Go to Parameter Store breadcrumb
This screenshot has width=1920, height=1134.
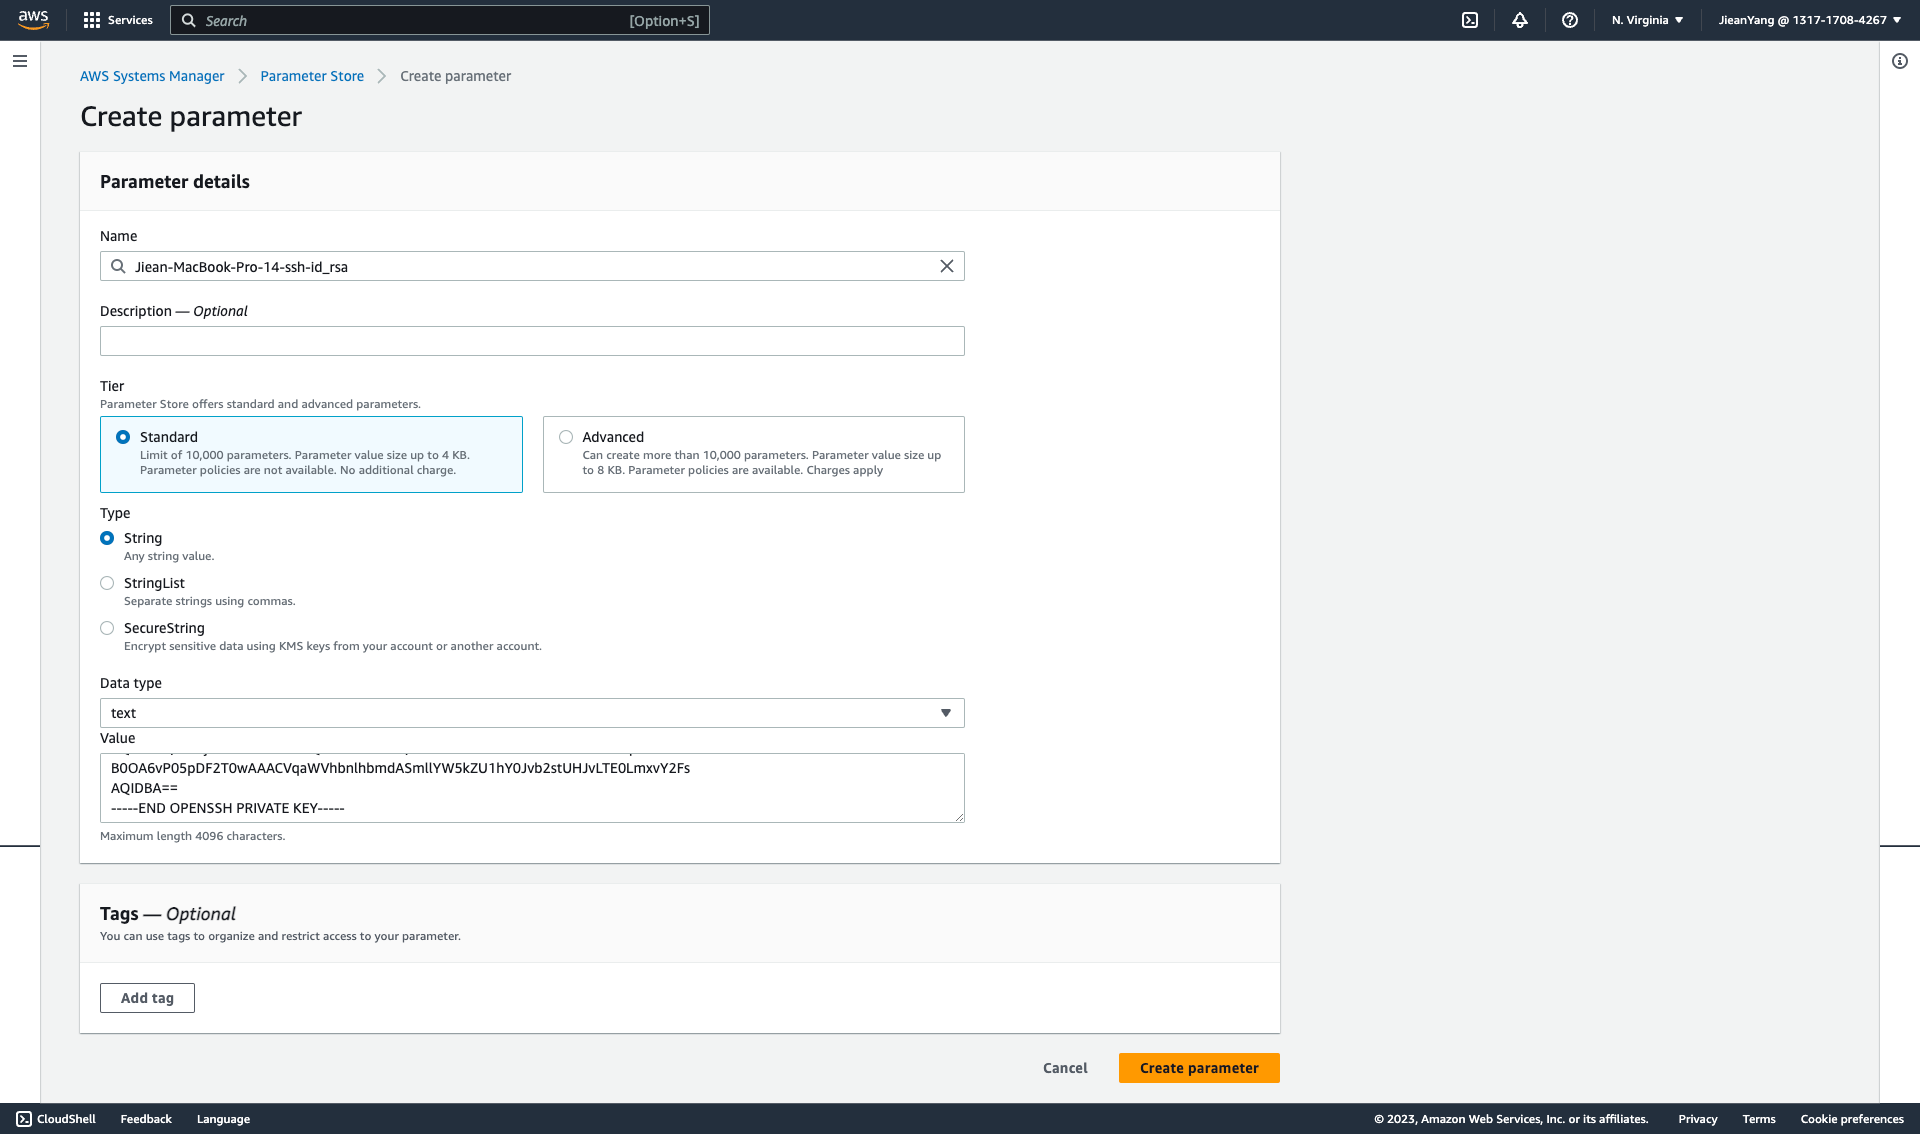[312, 76]
